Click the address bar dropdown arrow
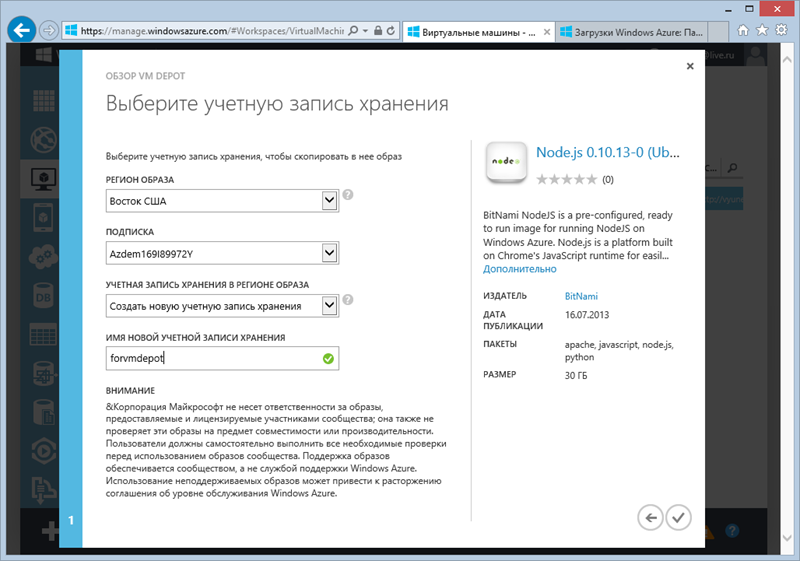 coord(365,31)
